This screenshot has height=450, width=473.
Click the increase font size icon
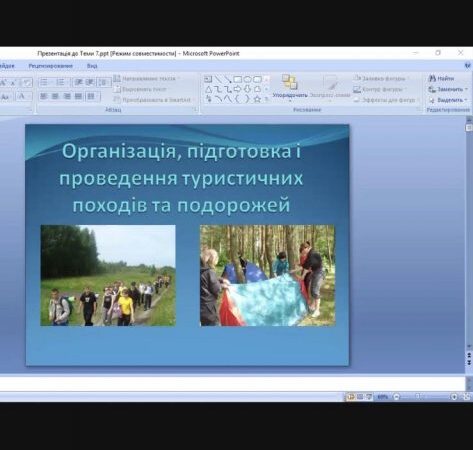coord(3,82)
